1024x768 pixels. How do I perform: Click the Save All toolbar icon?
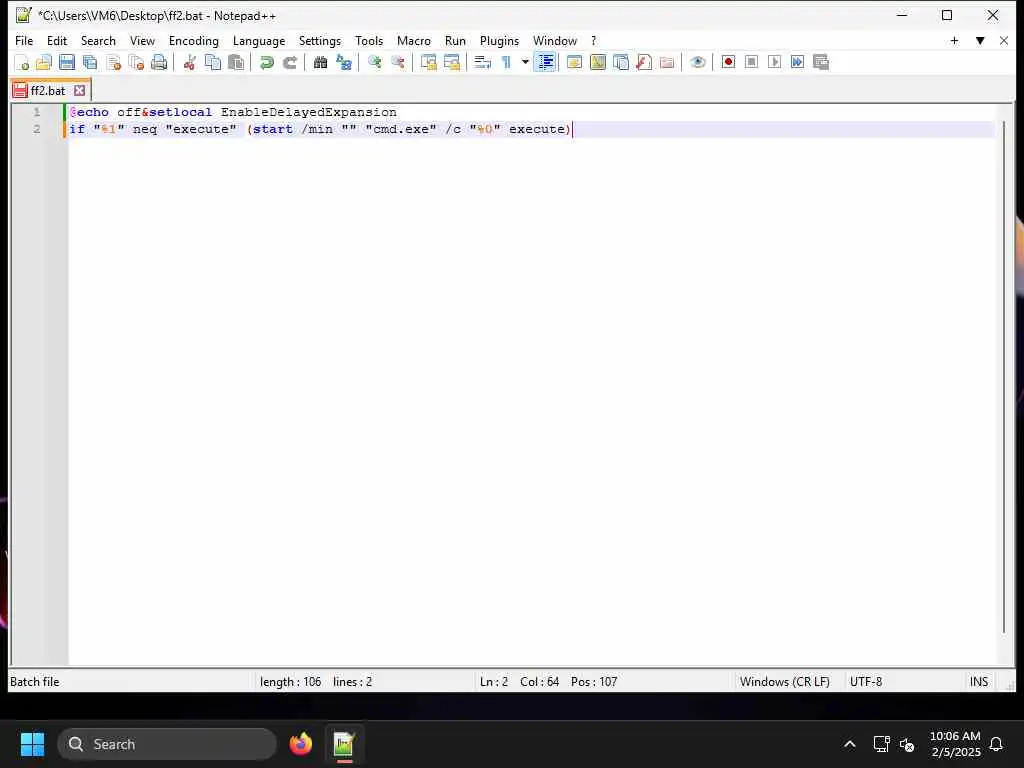pos(89,63)
